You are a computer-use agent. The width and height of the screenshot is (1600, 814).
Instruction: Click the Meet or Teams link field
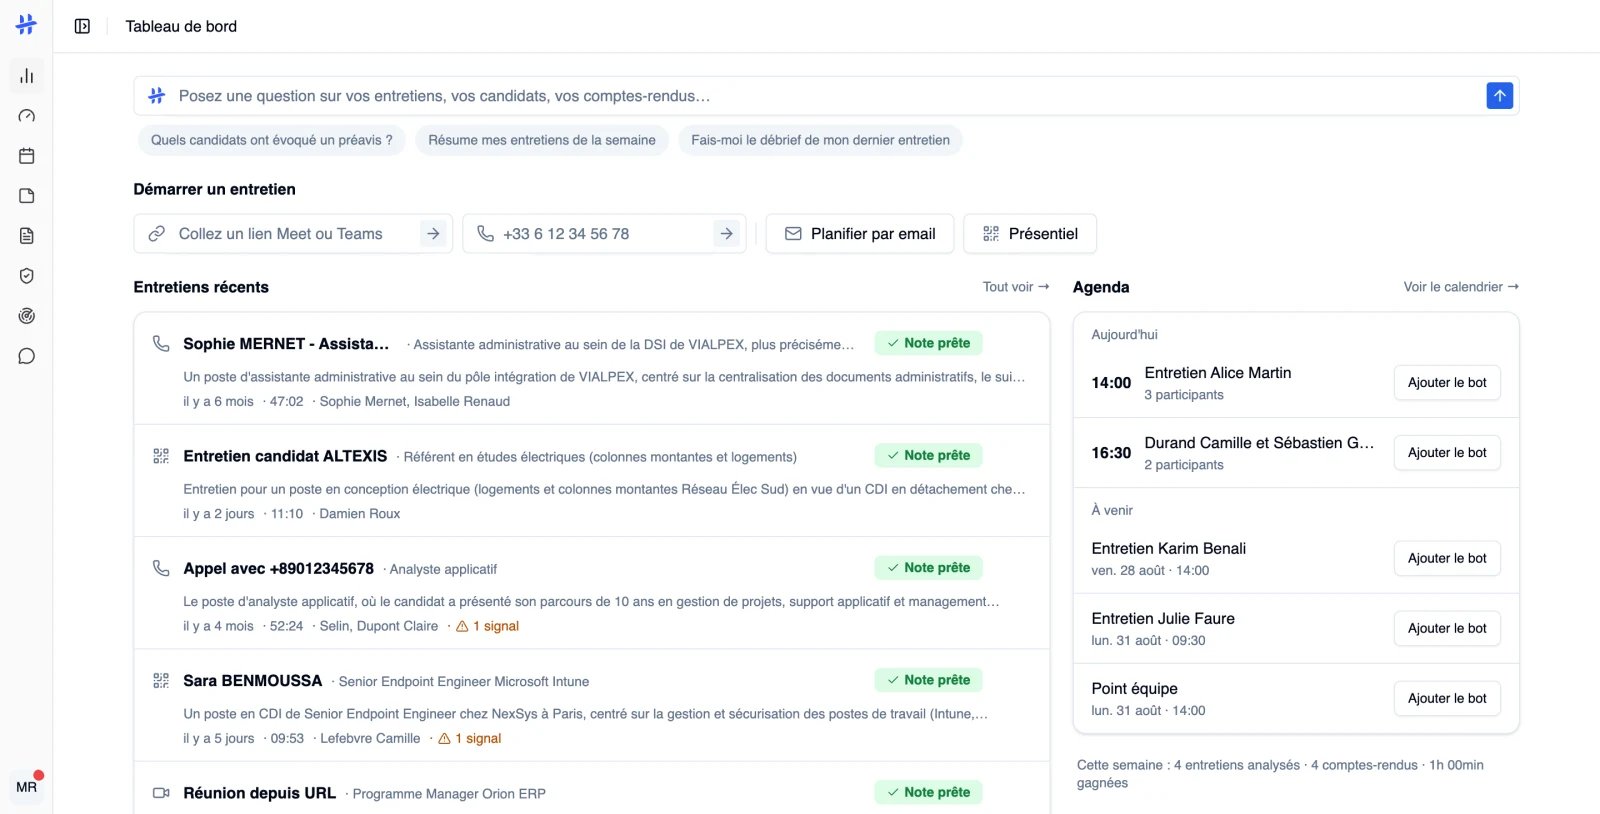pos(293,234)
